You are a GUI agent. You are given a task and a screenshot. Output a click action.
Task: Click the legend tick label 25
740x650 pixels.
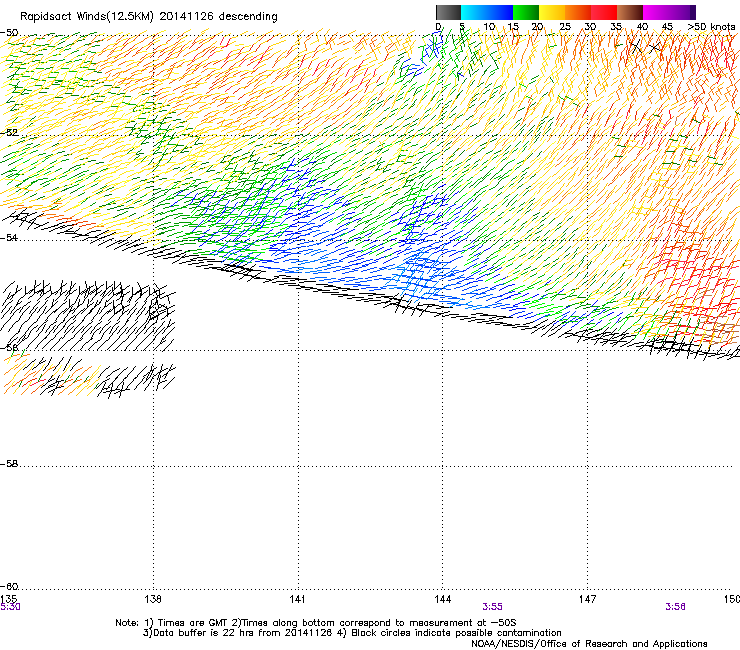(565, 27)
